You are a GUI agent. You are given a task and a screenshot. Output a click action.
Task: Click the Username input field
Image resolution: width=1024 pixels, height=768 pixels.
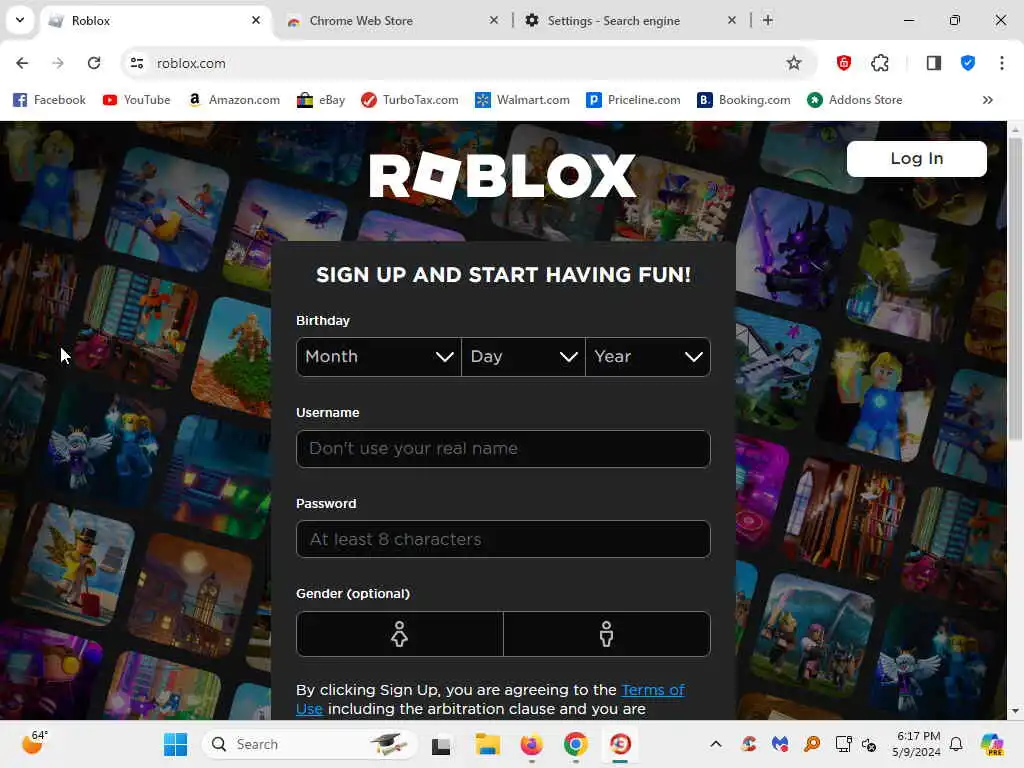pyautogui.click(x=503, y=449)
